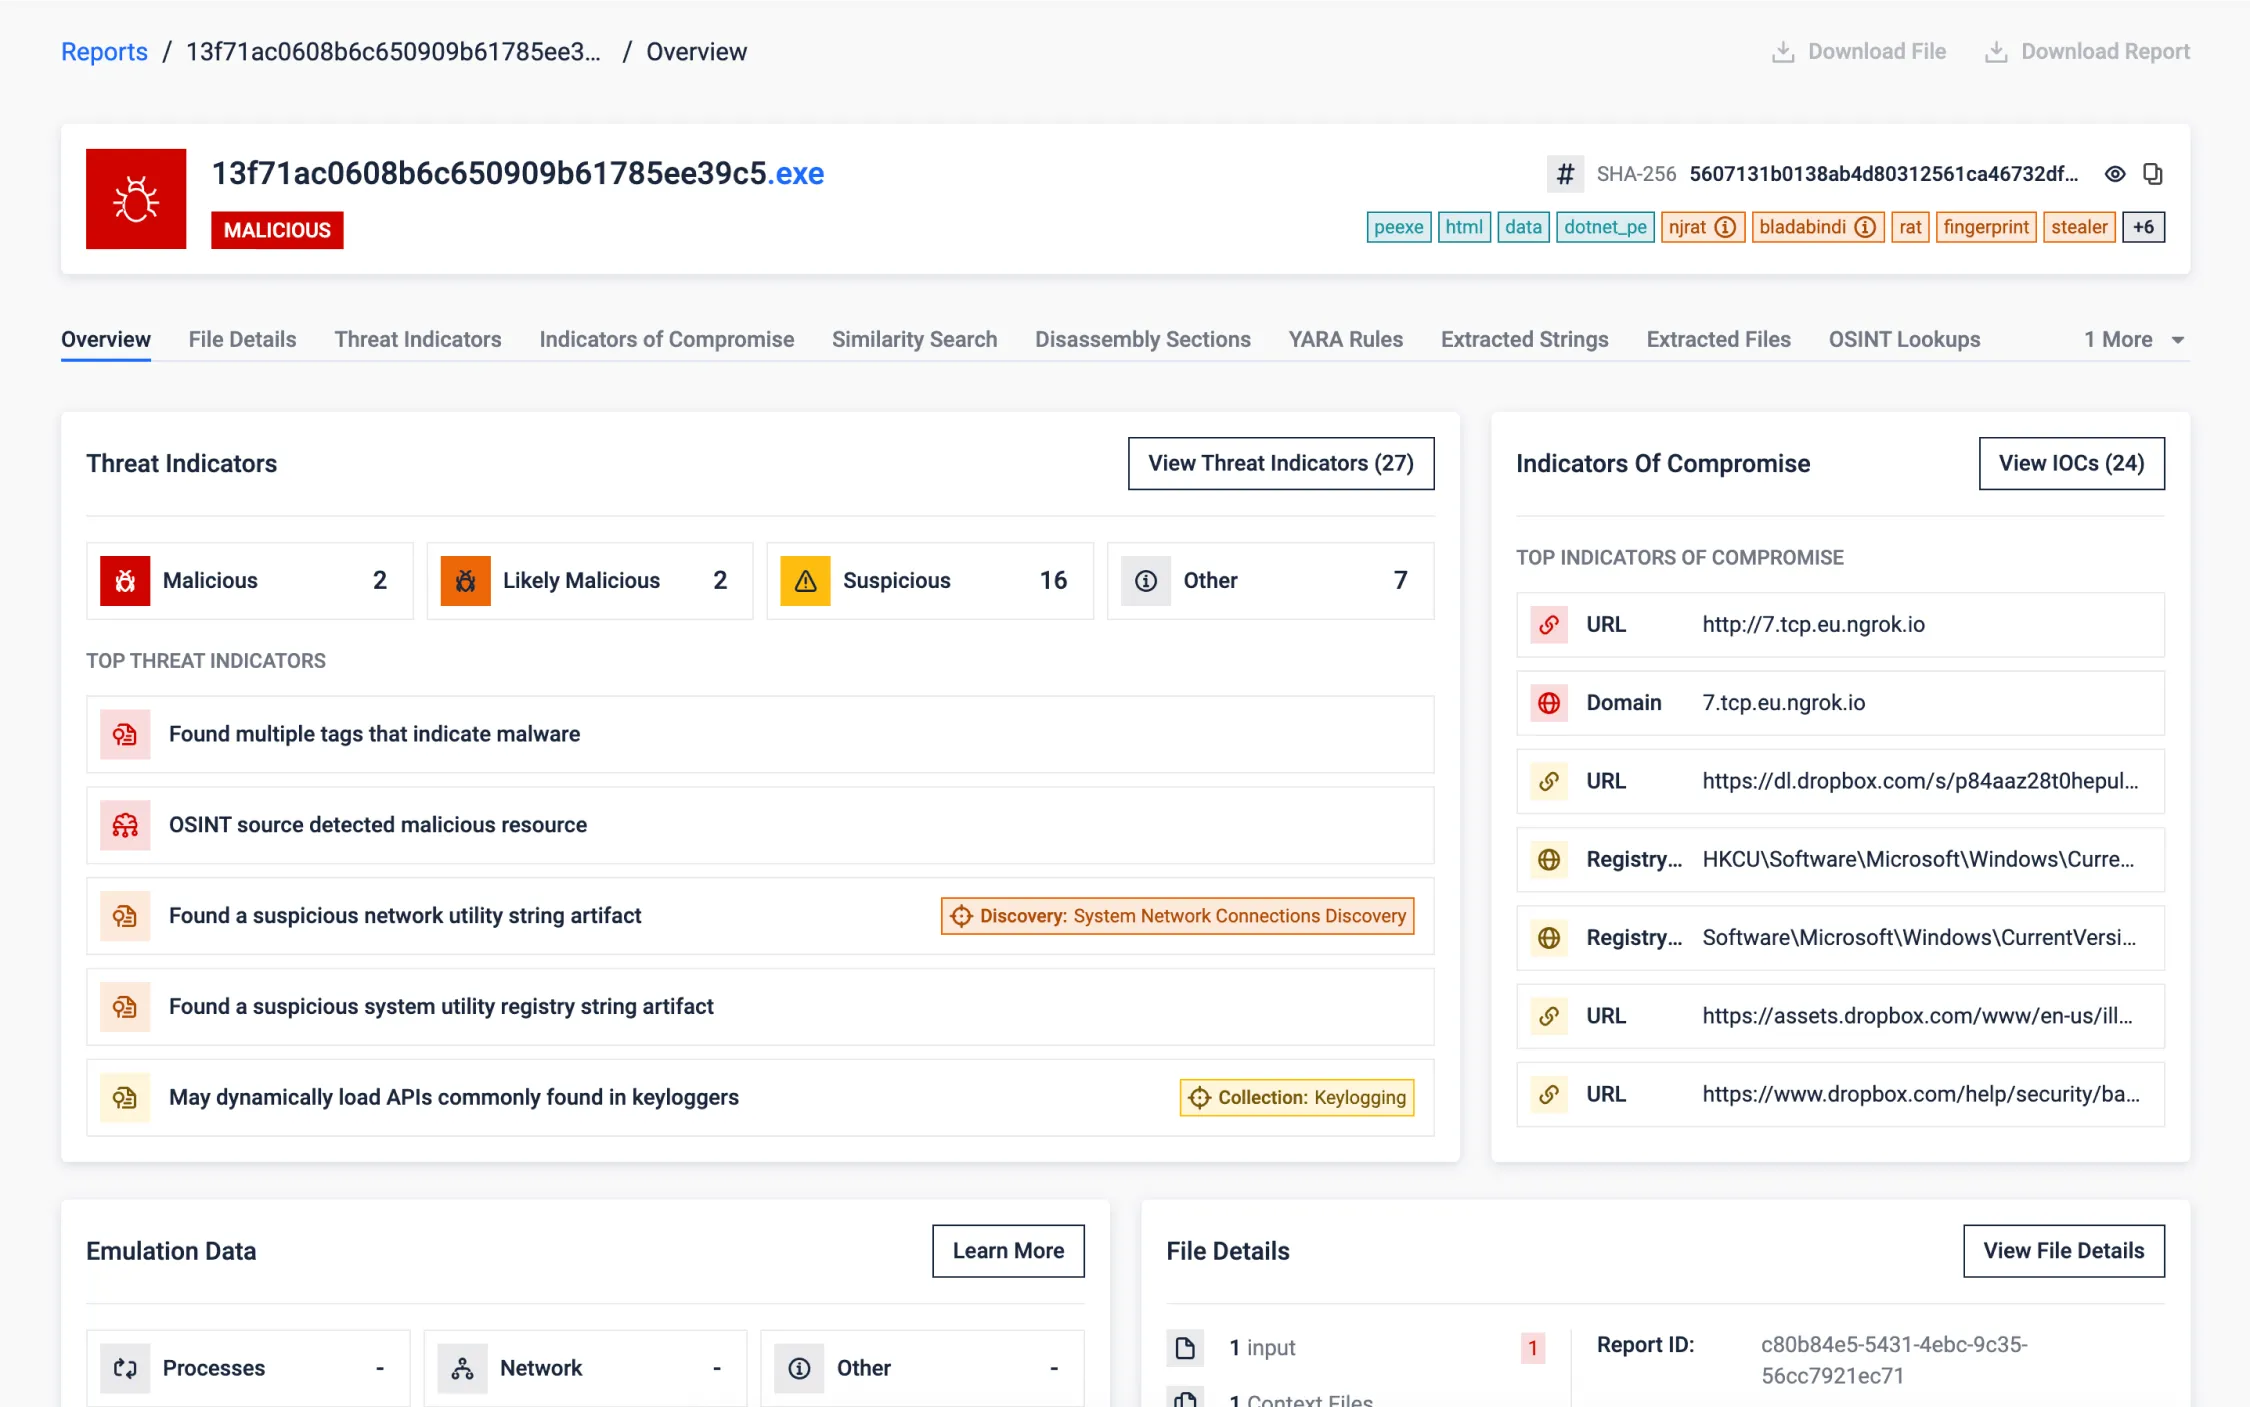Click the copy SHA-256 hash icon
The image size is (2250, 1407).
click(2152, 174)
